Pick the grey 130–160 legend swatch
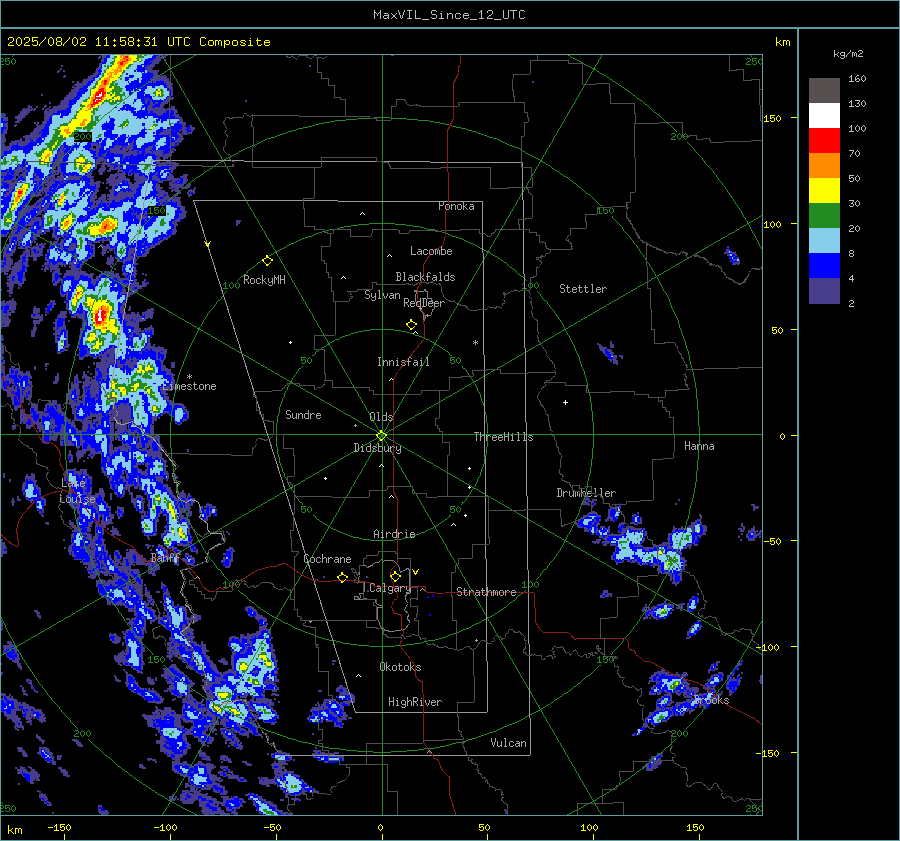This screenshot has height=841, width=900. point(824,91)
